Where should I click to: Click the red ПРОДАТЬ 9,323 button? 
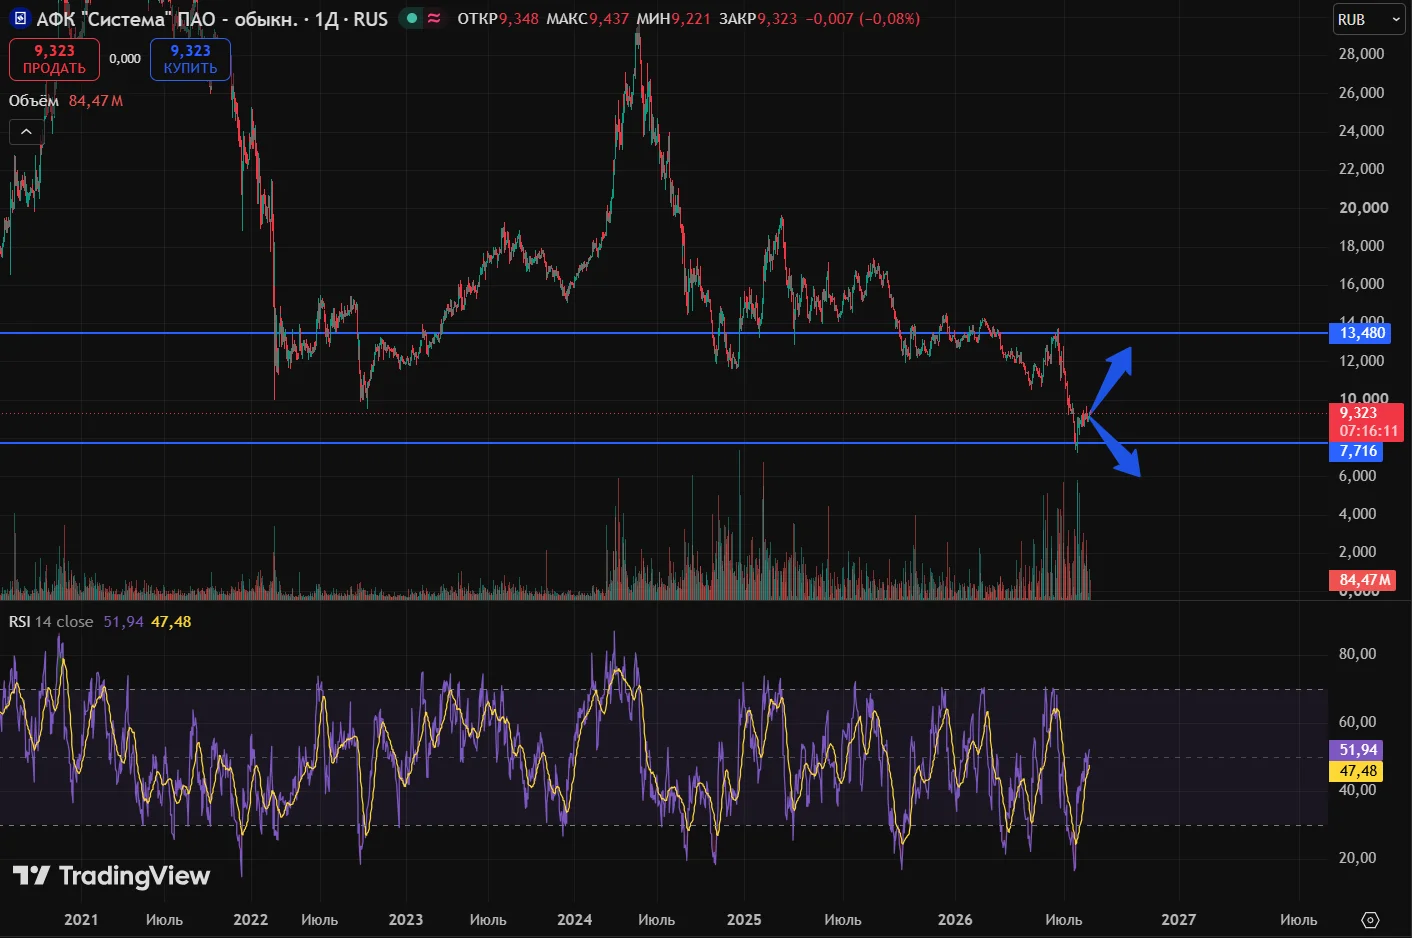point(54,59)
